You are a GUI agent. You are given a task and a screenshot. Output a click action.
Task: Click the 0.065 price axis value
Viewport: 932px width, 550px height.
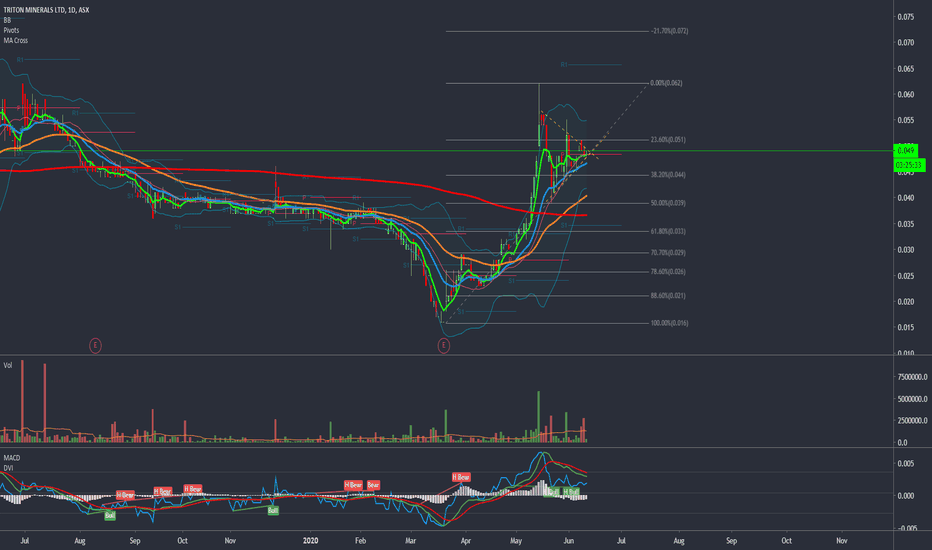point(906,69)
